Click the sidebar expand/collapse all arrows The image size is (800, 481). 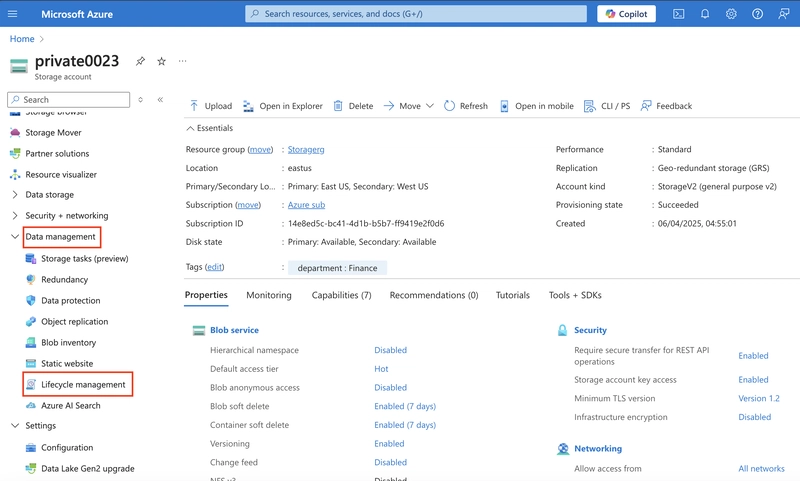(x=140, y=99)
